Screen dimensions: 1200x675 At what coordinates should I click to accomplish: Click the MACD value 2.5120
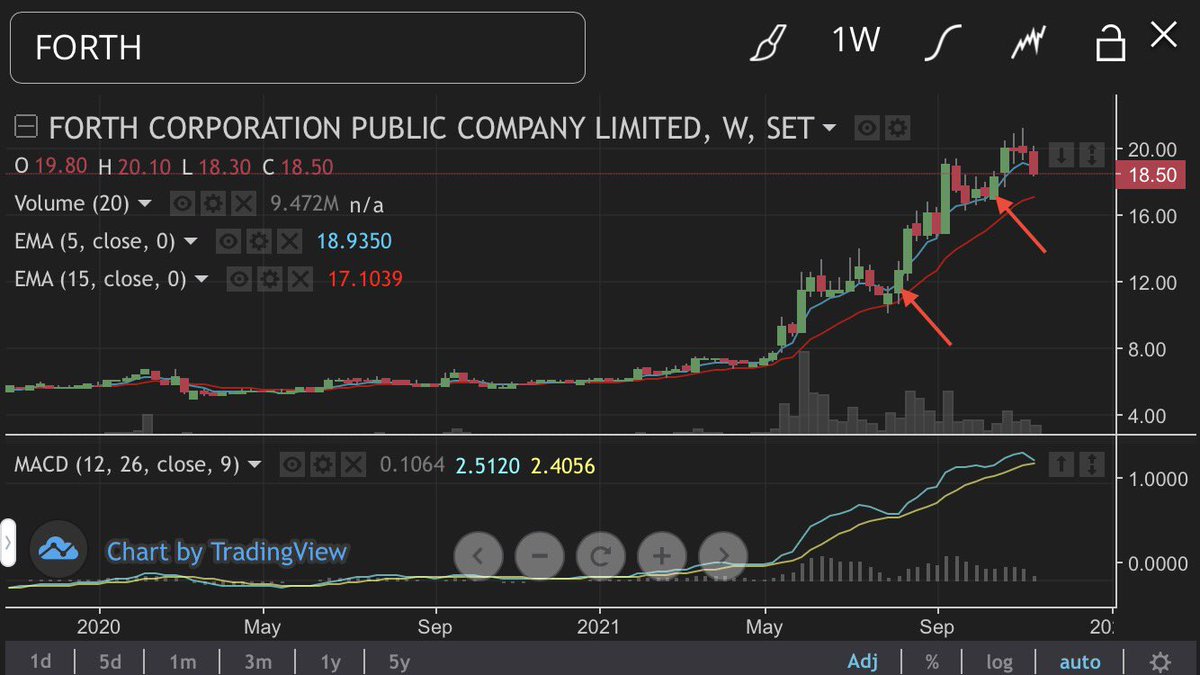(x=487, y=465)
